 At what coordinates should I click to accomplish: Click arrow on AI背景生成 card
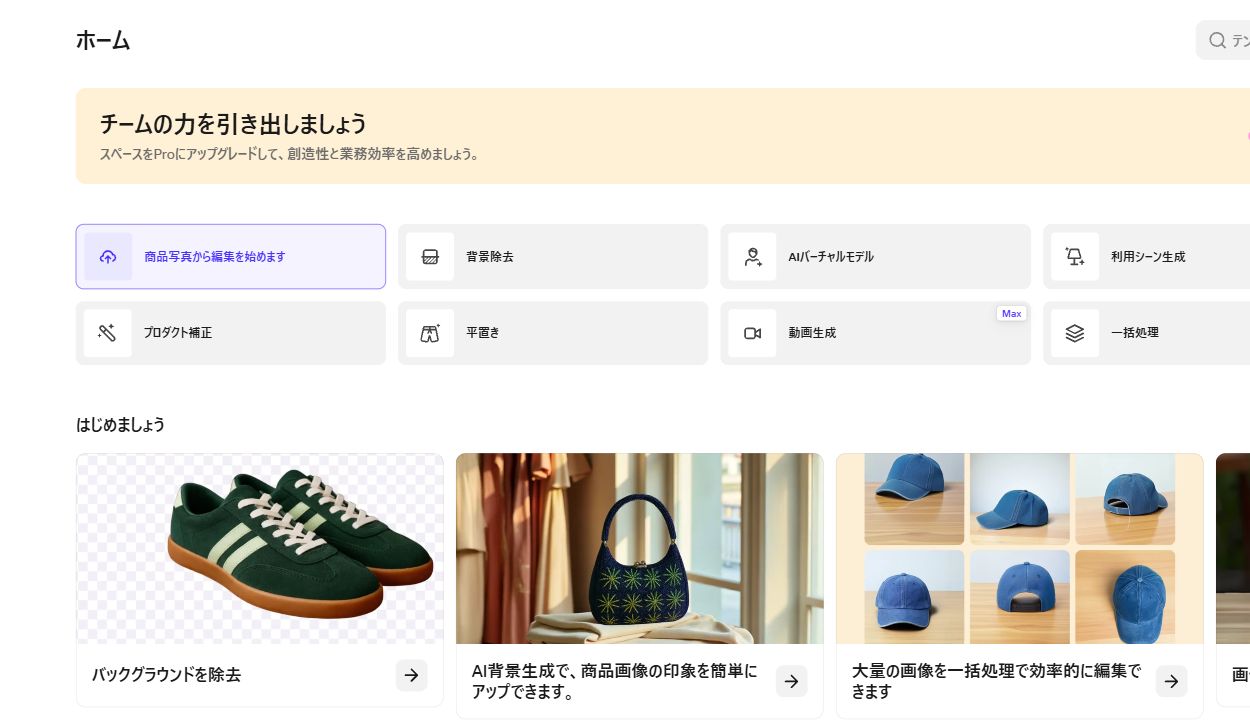[x=791, y=681]
